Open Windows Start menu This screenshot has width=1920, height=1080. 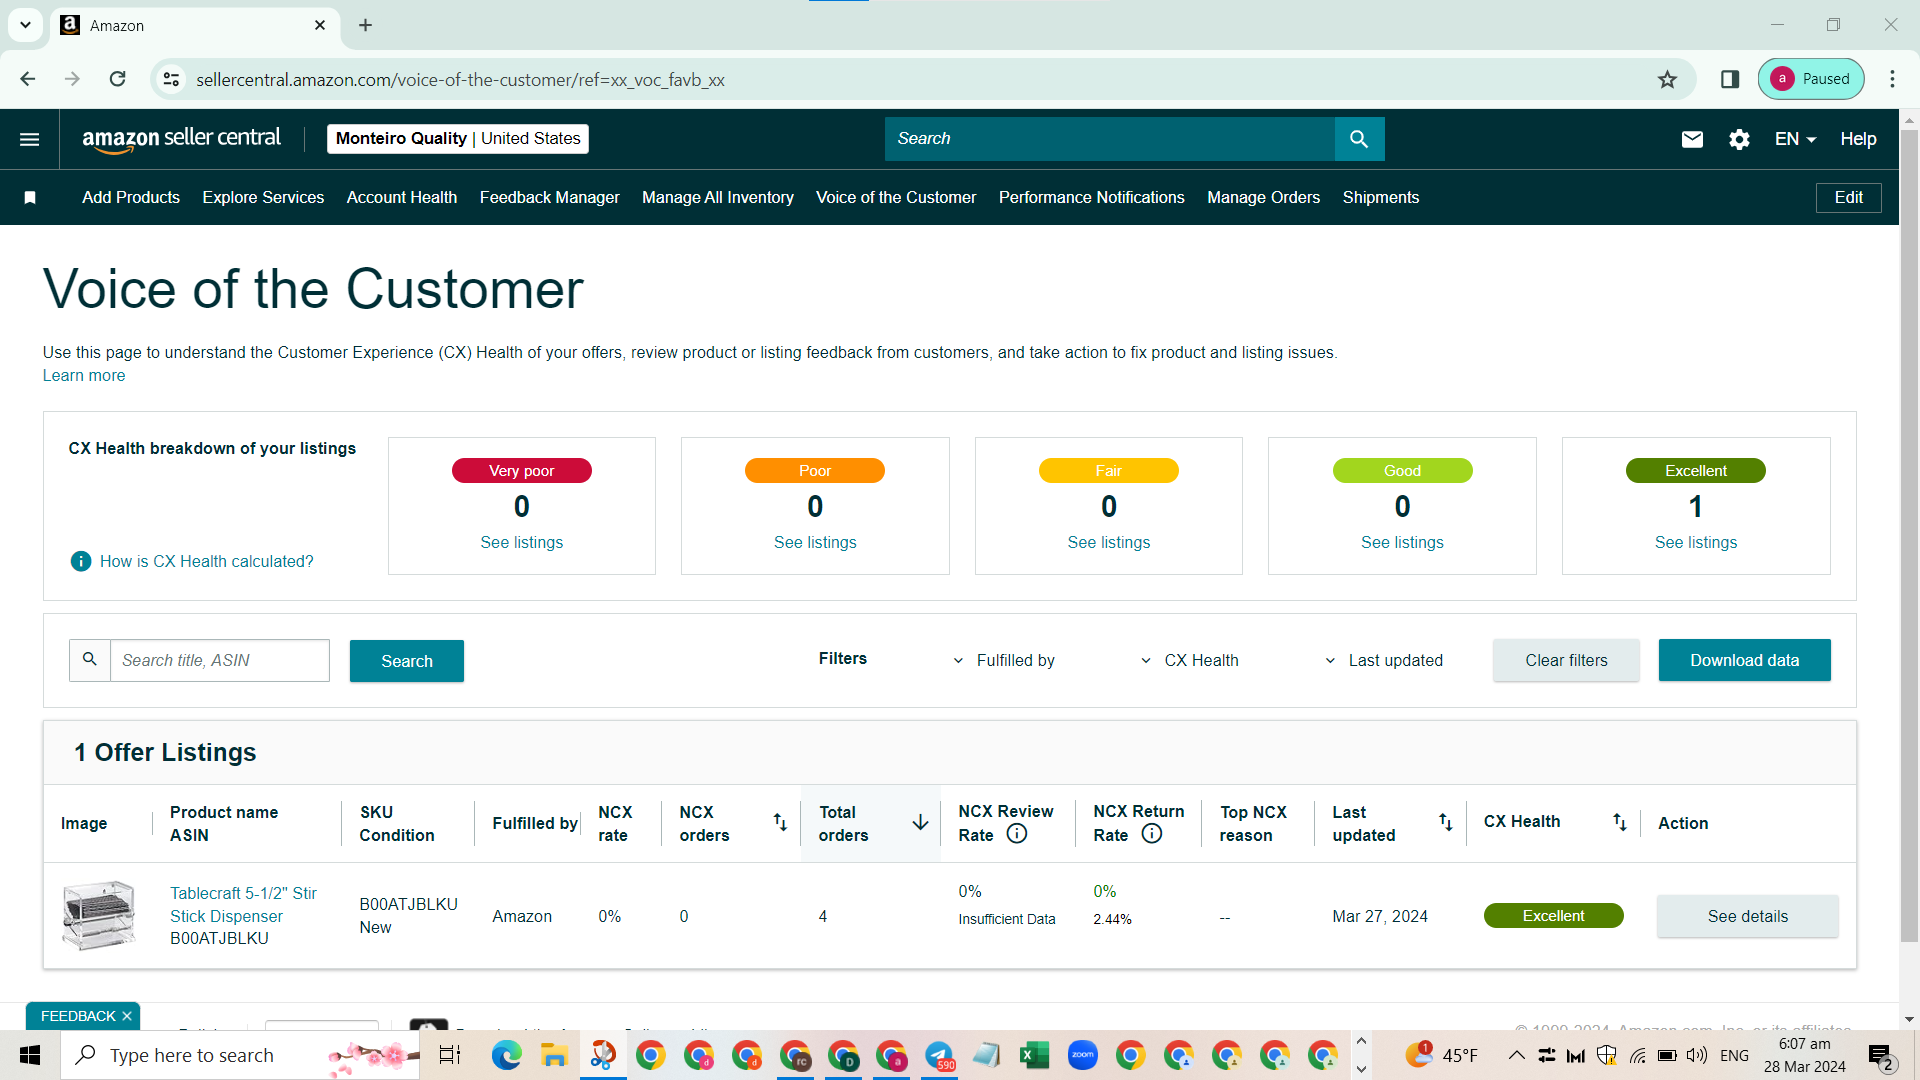pos(30,1055)
